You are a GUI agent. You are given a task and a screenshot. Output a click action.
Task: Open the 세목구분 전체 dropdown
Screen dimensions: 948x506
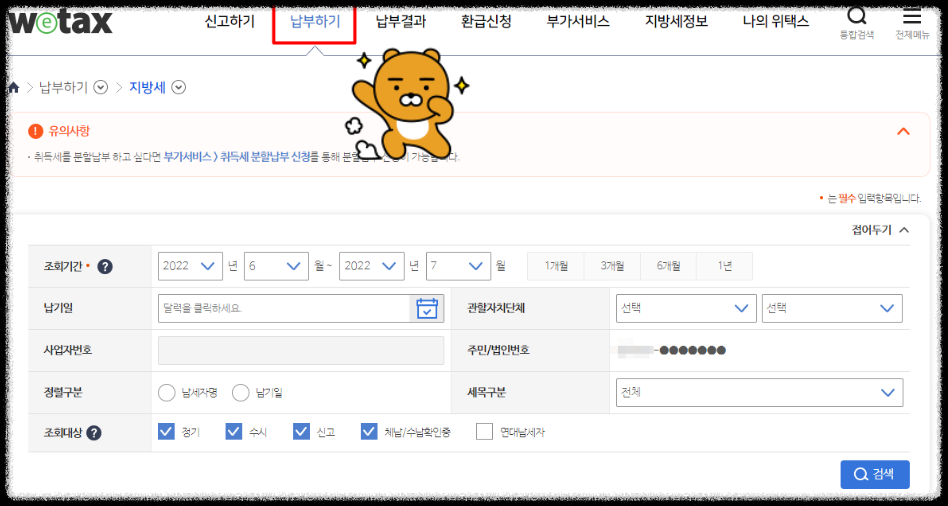click(759, 392)
